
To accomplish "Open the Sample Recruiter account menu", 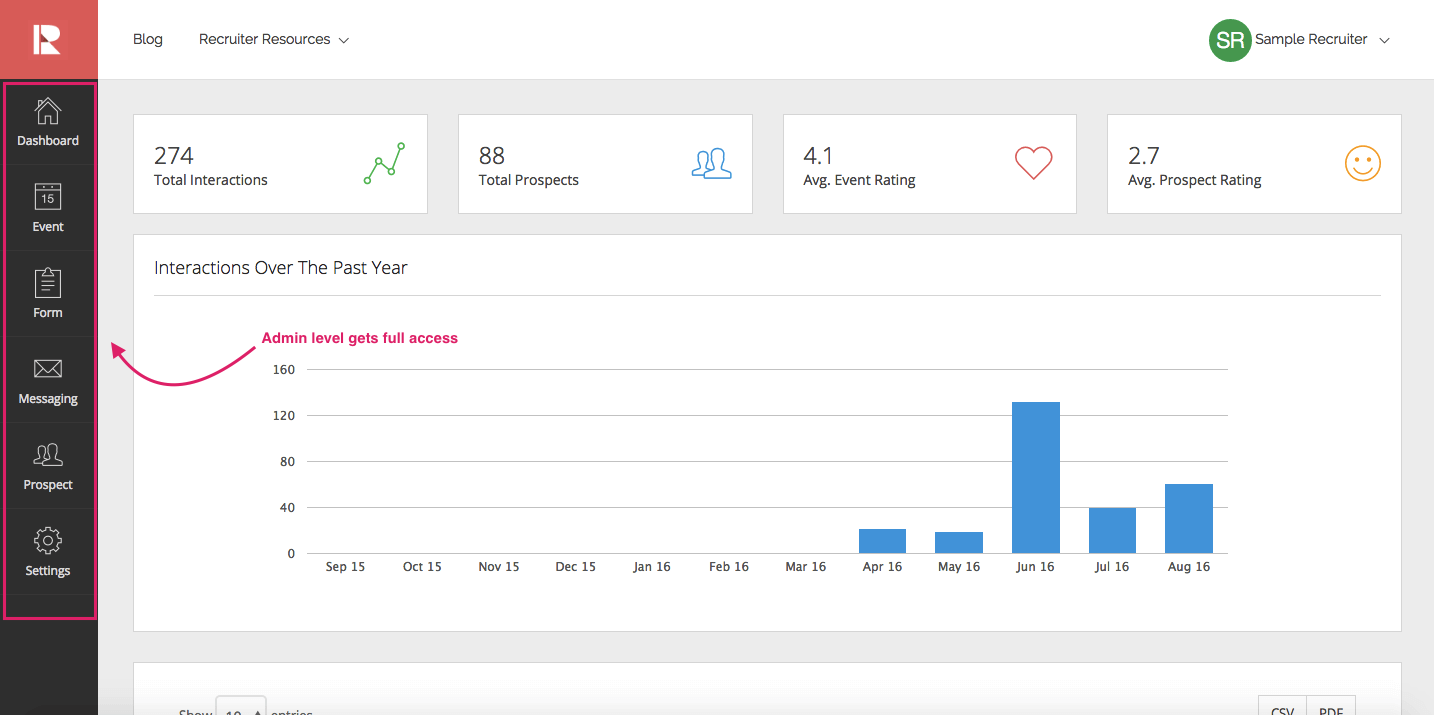I will pos(1322,40).
